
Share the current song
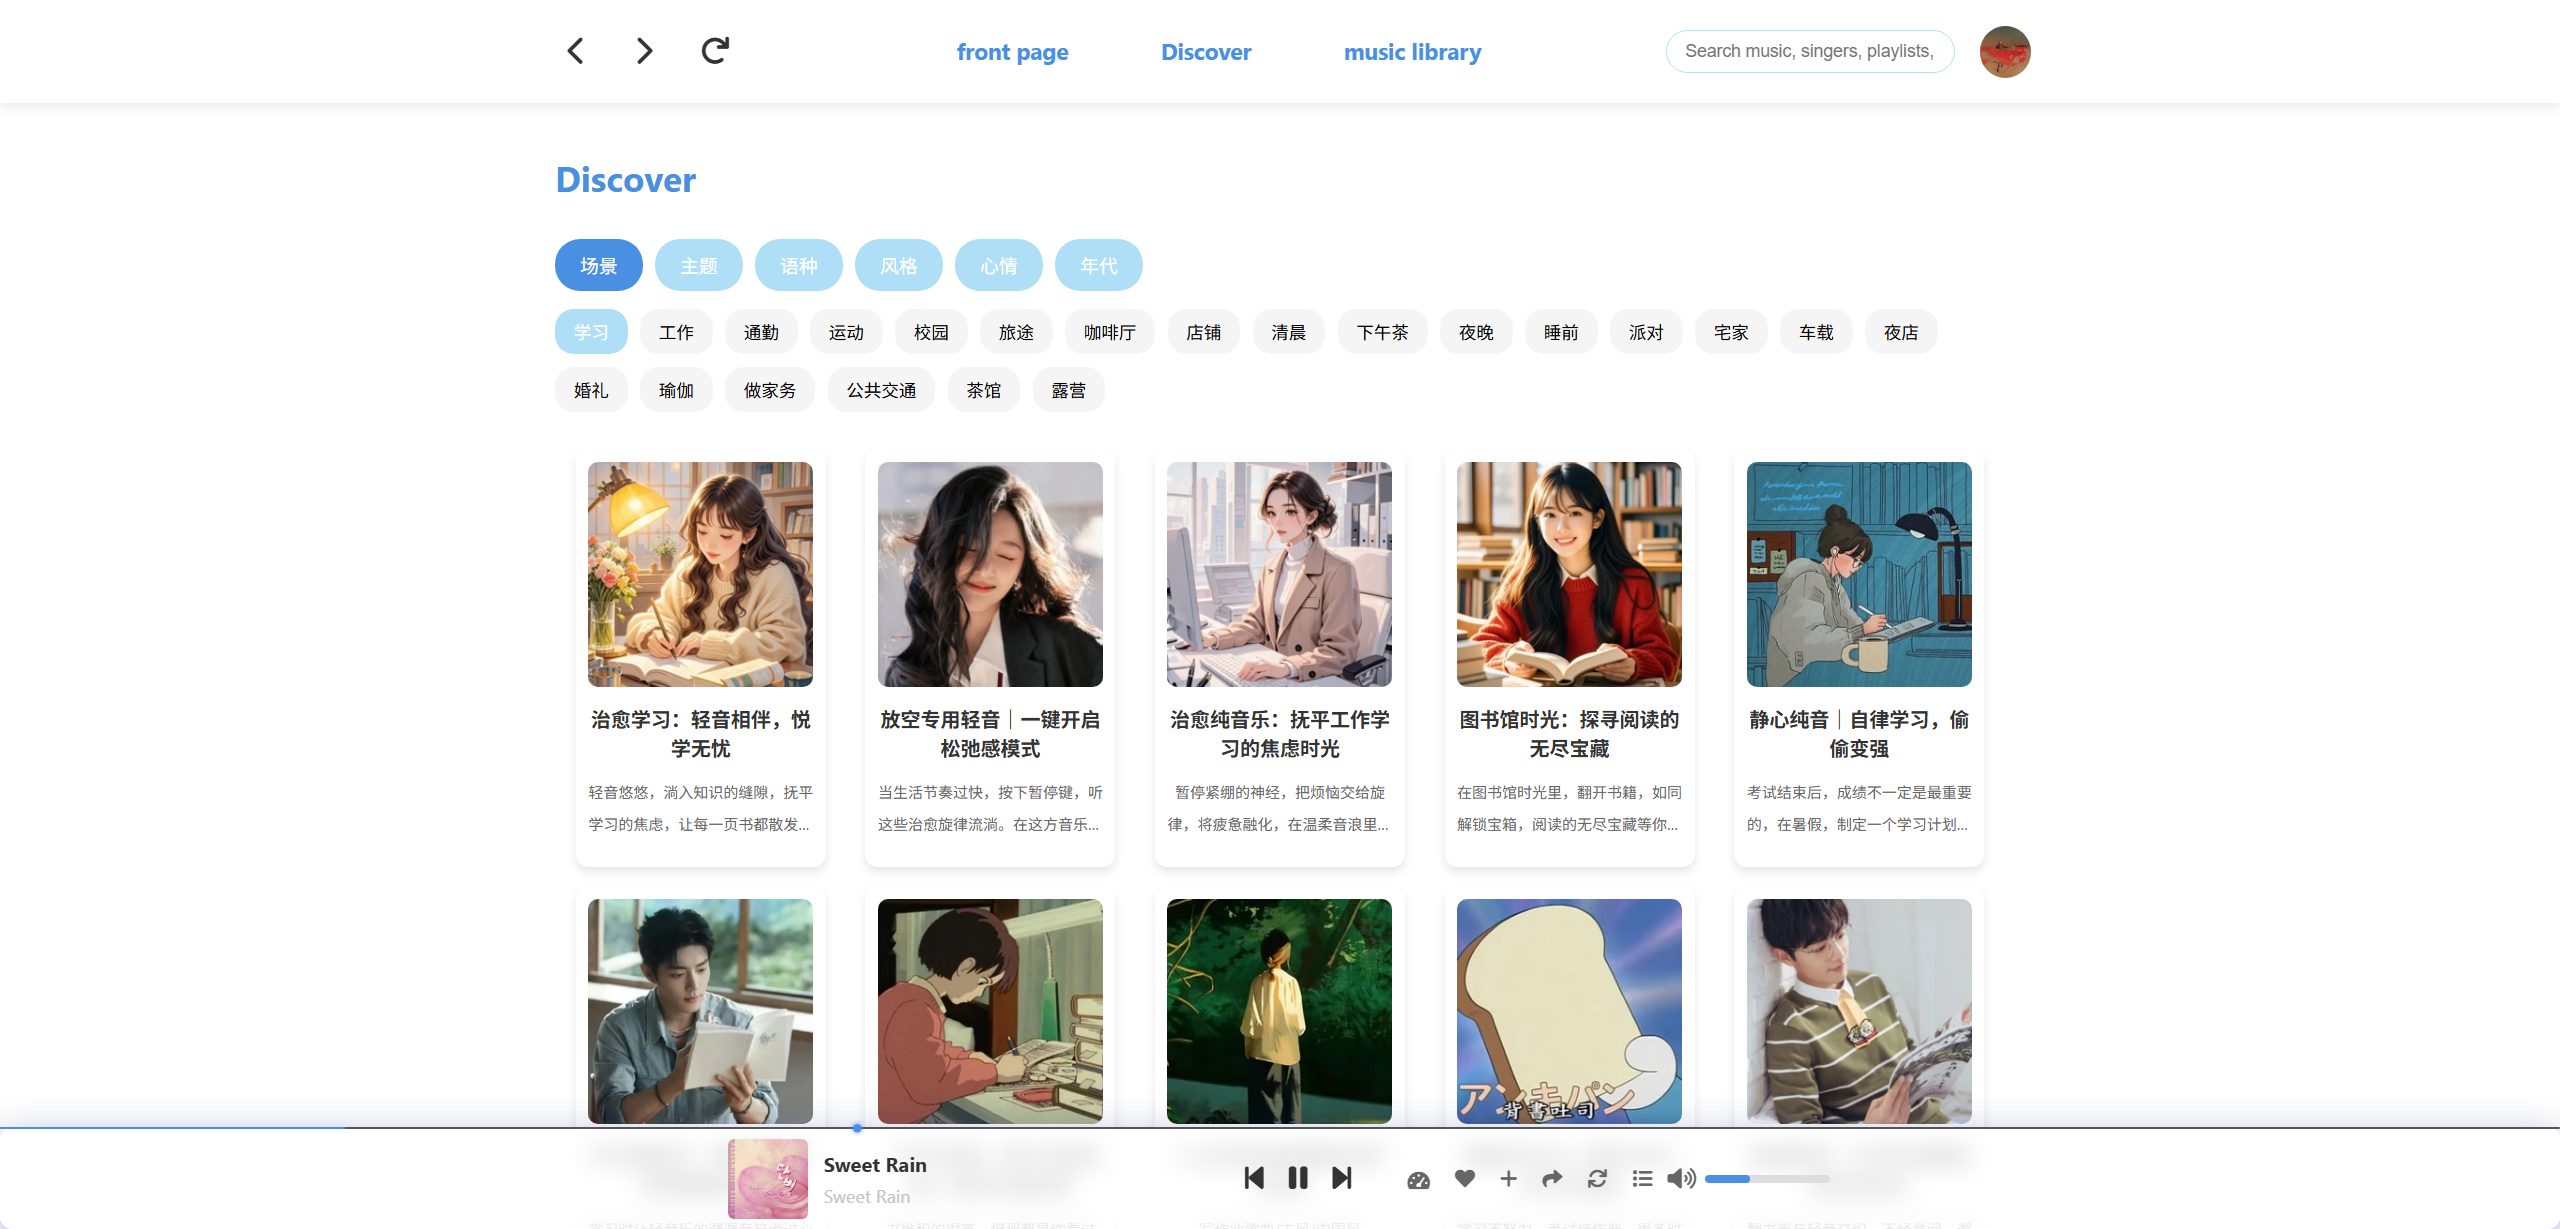(x=1552, y=1179)
